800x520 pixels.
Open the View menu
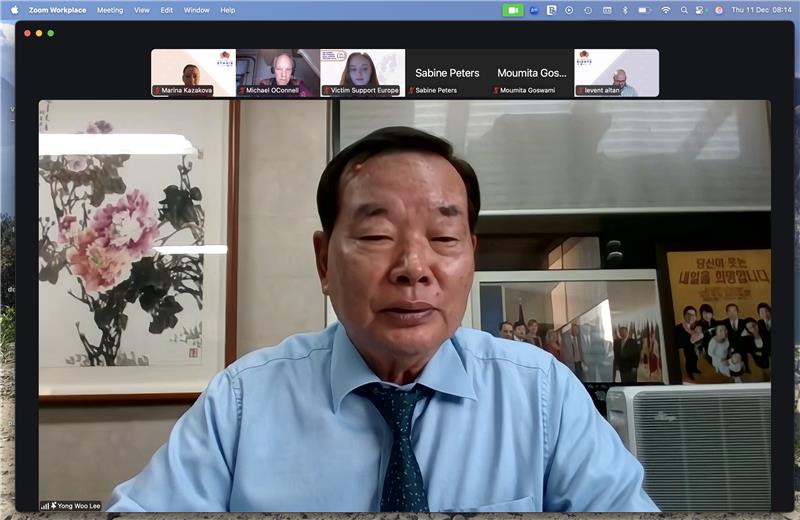pos(142,10)
